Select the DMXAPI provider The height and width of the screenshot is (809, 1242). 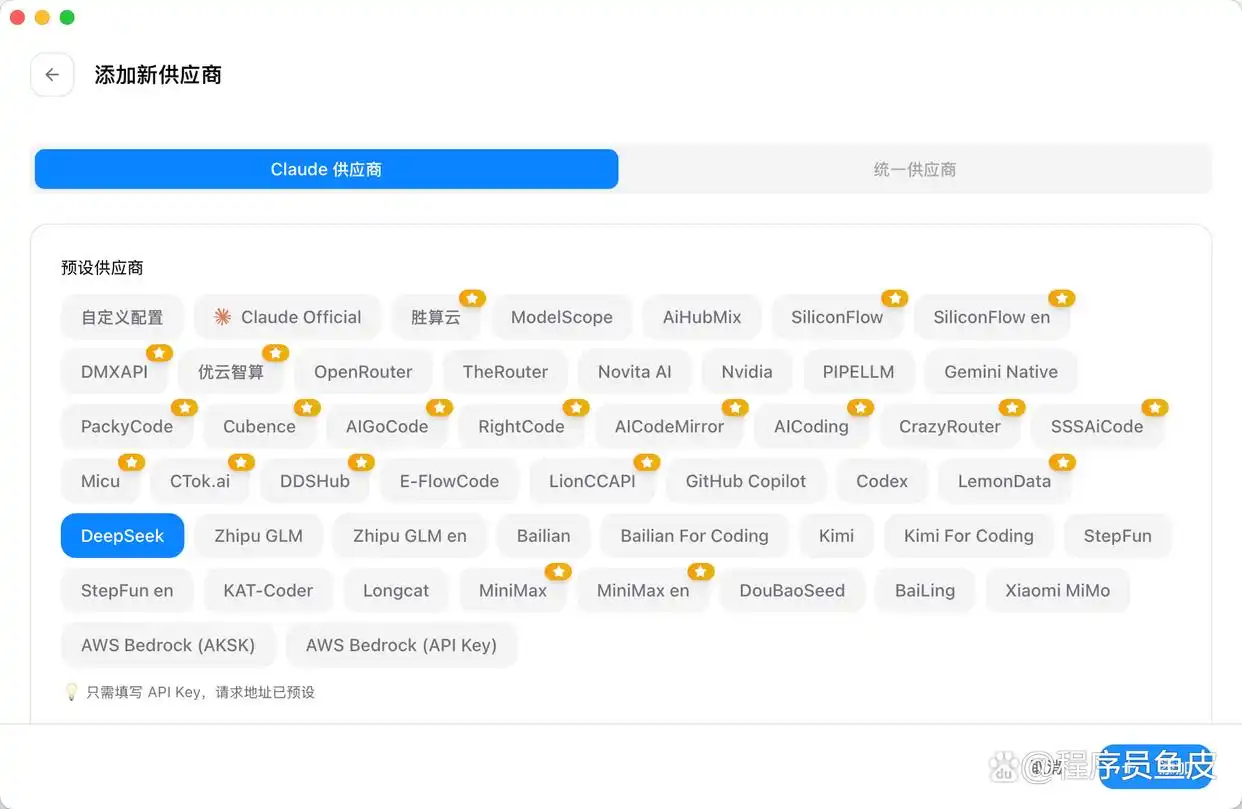114,372
